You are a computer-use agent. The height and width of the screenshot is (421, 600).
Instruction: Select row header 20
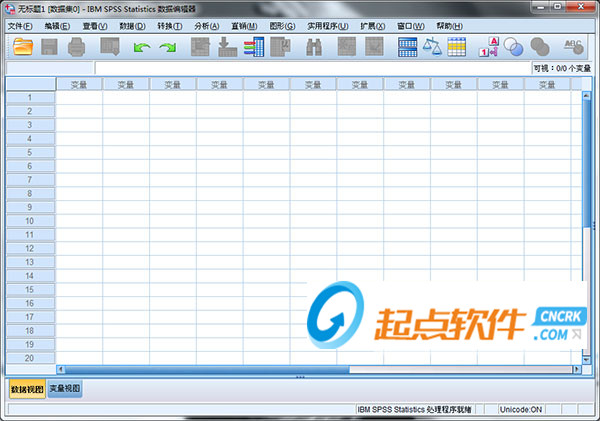pyautogui.click(x=30, y=358)
